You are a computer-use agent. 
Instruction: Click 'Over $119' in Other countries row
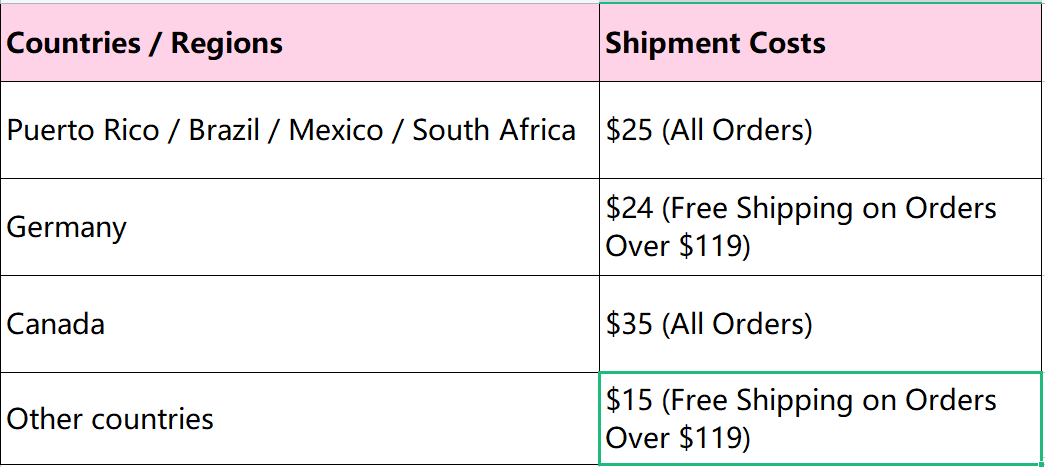click(678, 438)
